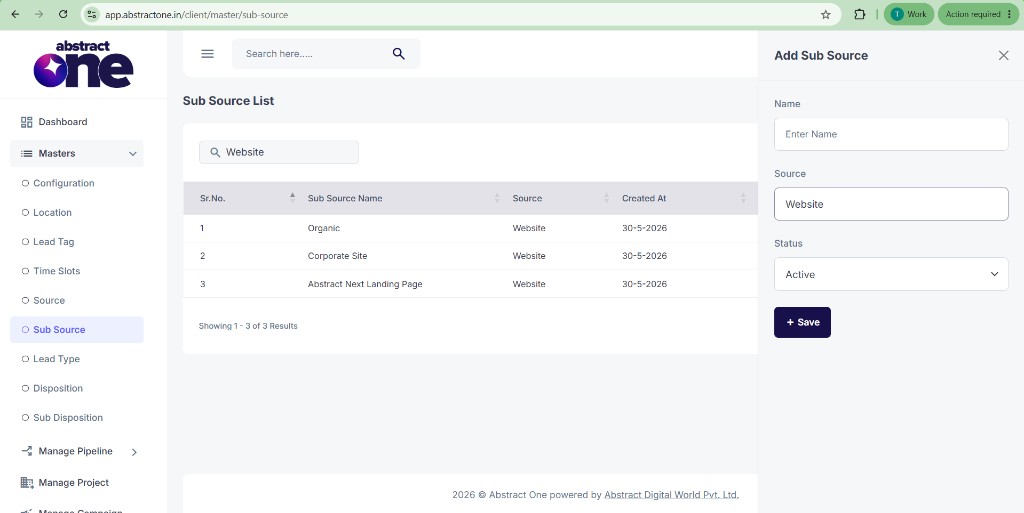Click the browser back arrow
This screenshot has height=513, width=1024.
click(15, 14)
